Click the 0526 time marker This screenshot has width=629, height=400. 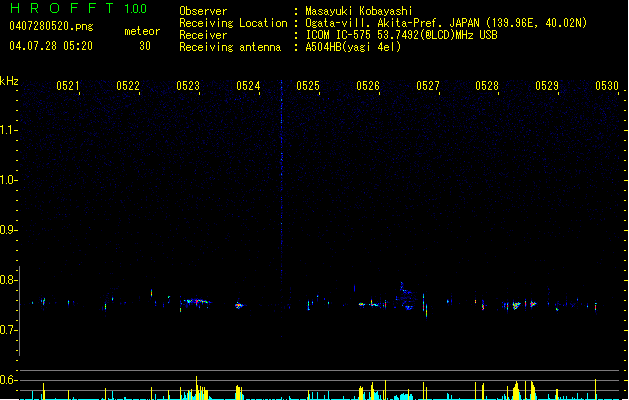coord(368,86)
